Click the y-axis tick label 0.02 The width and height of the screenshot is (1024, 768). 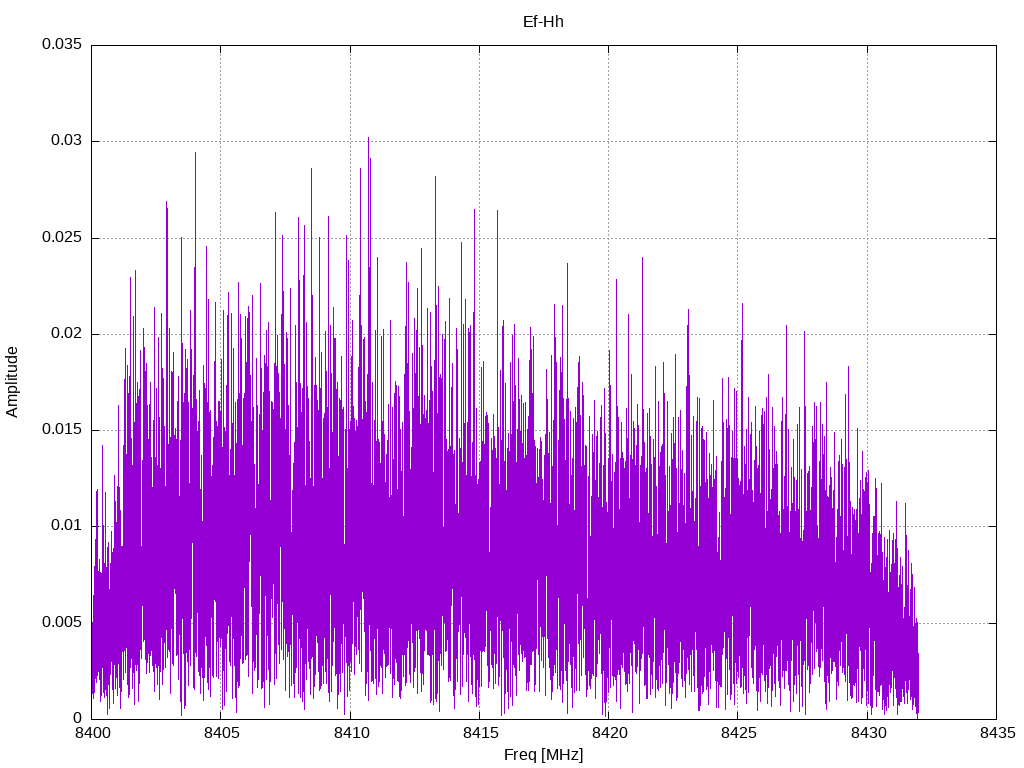point(67,333)
